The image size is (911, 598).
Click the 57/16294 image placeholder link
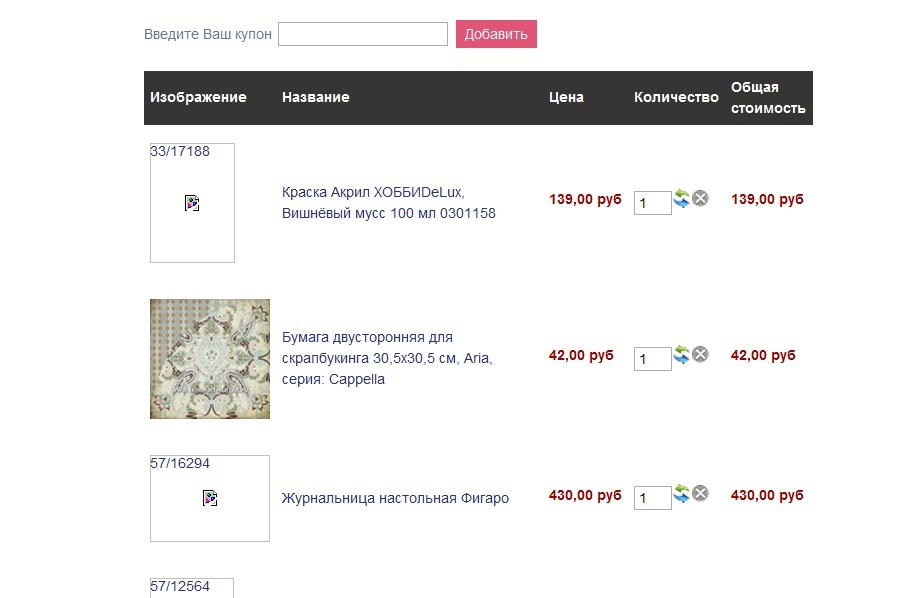click(210, 498)
